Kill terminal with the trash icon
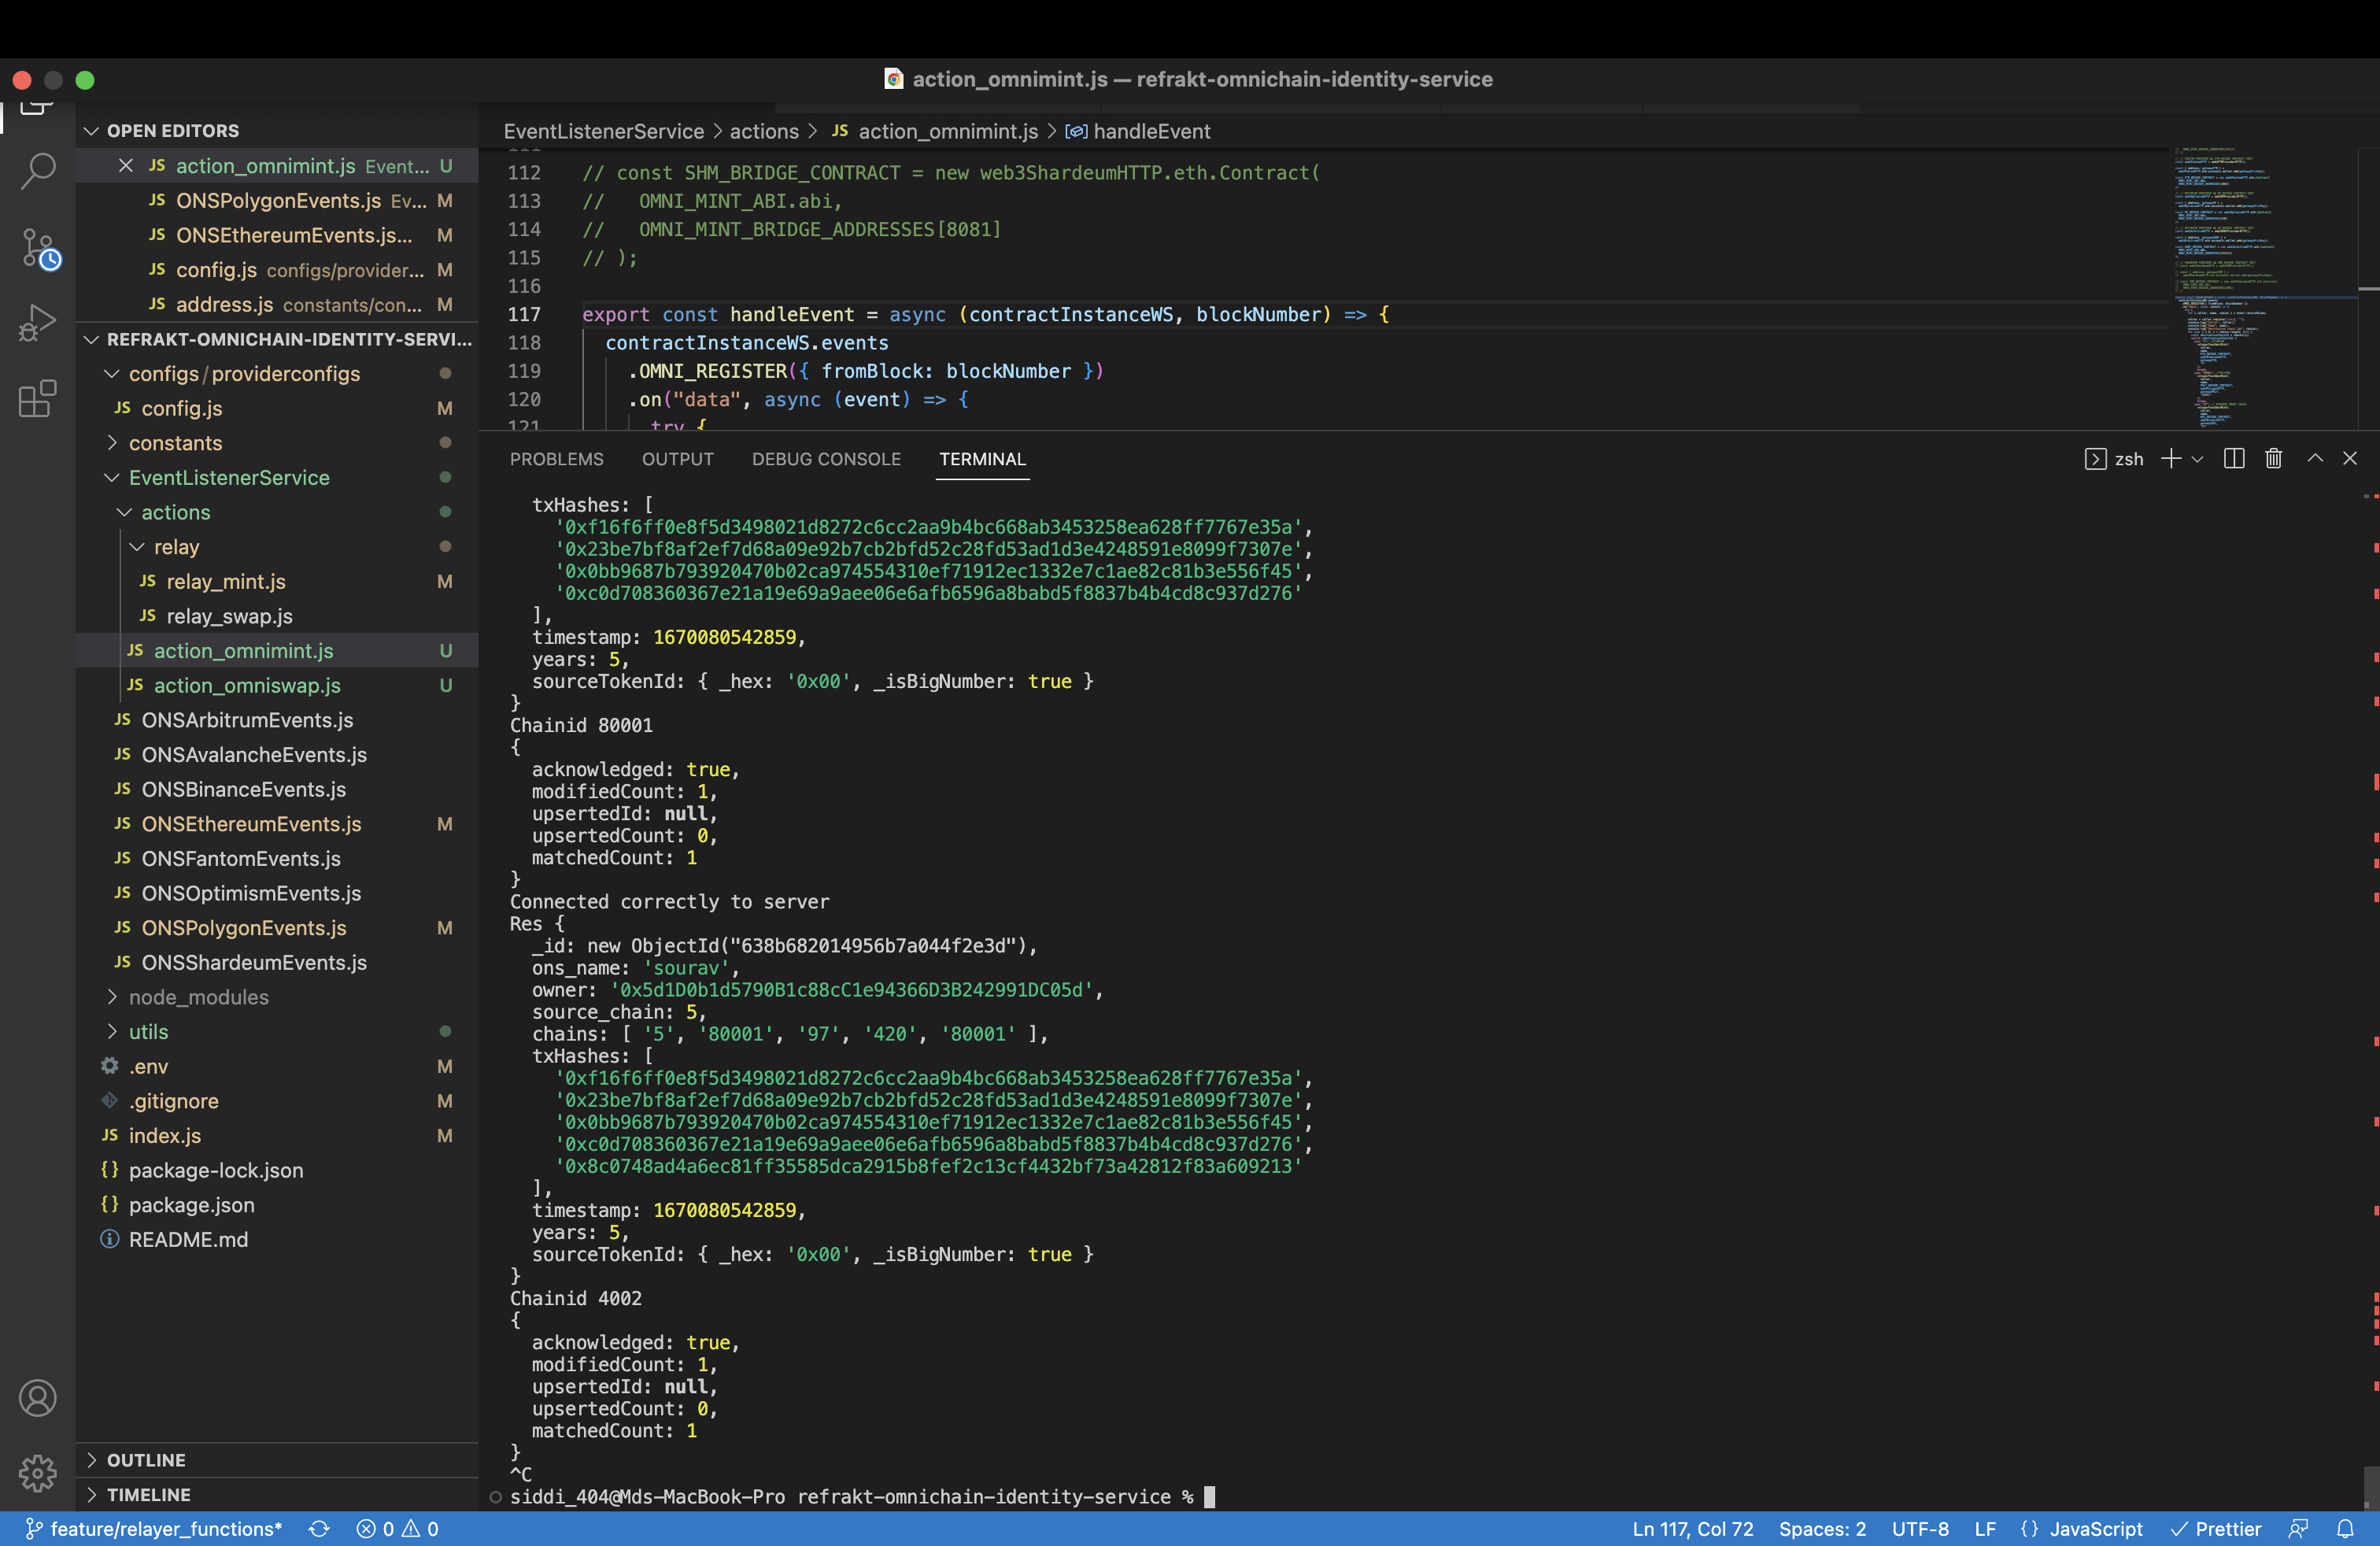This screenshot has width=2380, height=1546. pos(2273,458)
